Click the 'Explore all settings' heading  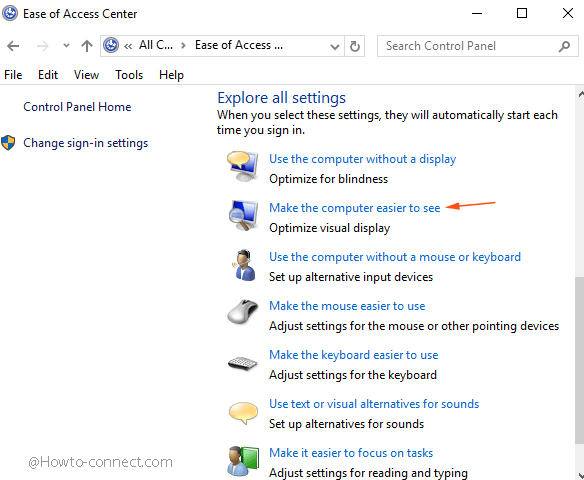tap(282, 98)
